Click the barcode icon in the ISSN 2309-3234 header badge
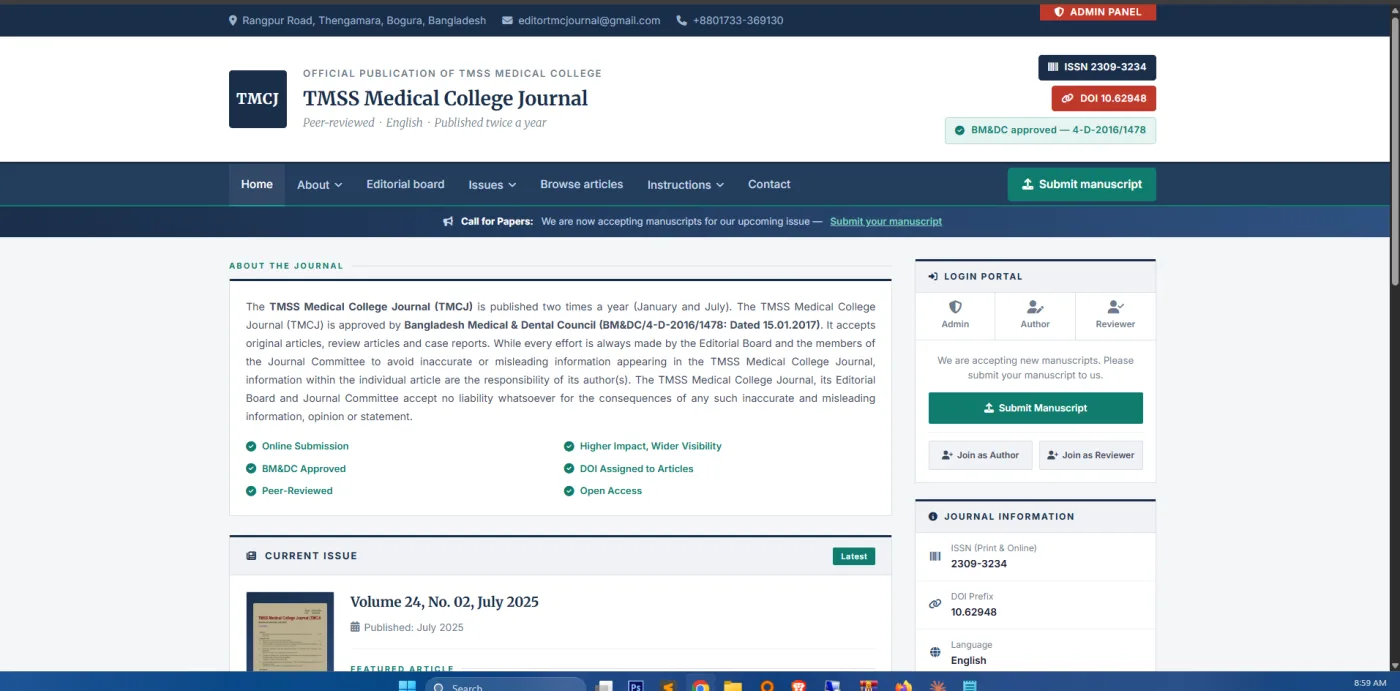 (1052, 67)
